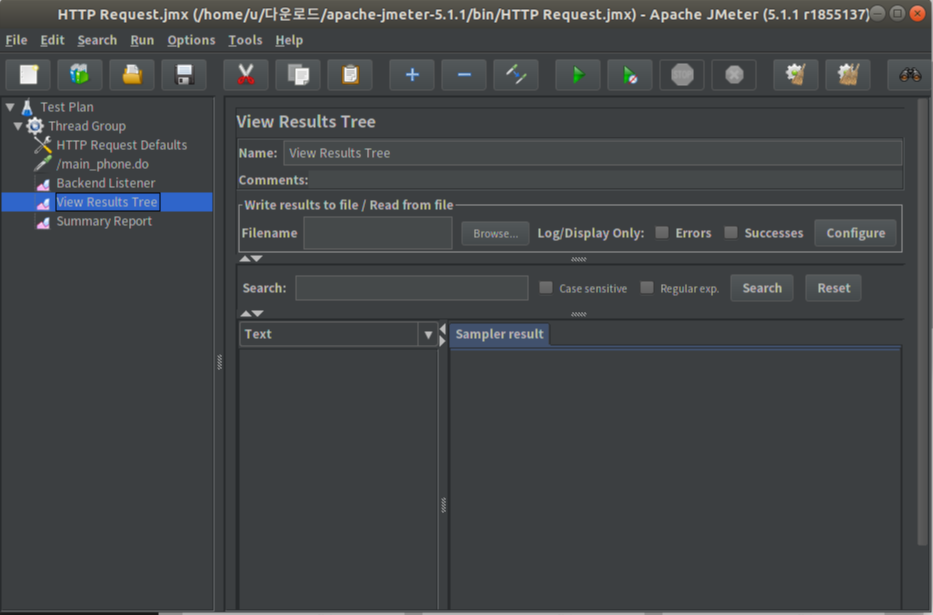Click the tree panel divider handle
Viewport: 933px width, 615px height.
[x=220, y=362]
